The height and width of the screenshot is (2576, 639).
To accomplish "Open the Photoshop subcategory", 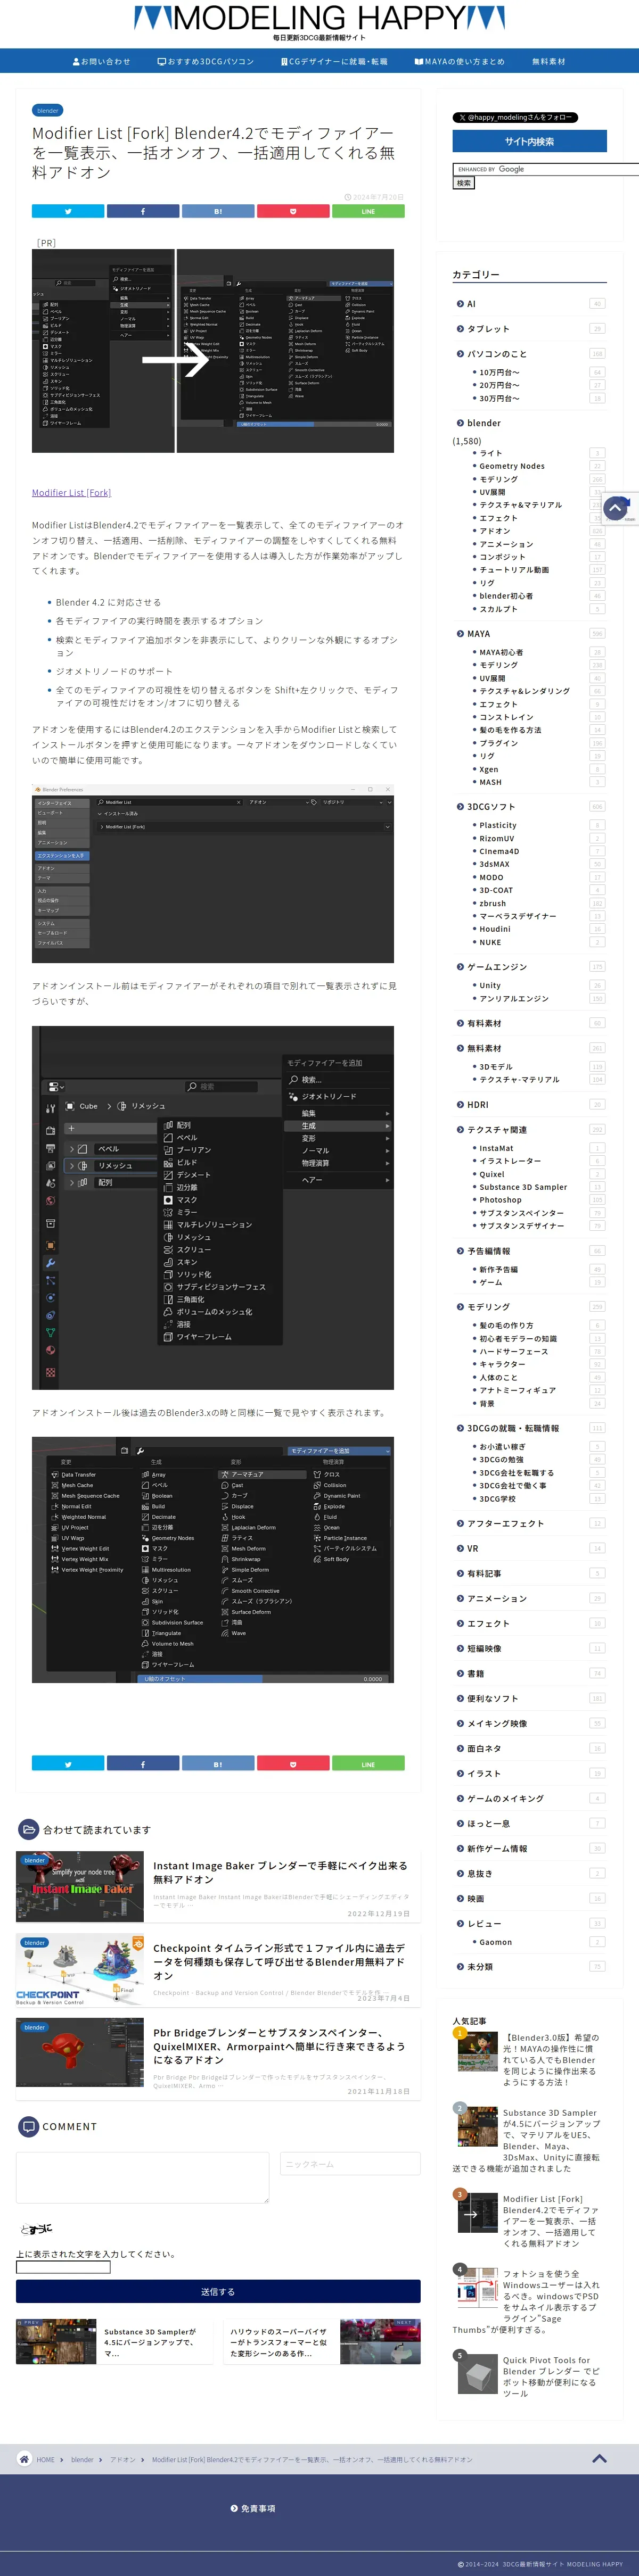I will point(500,1200).
